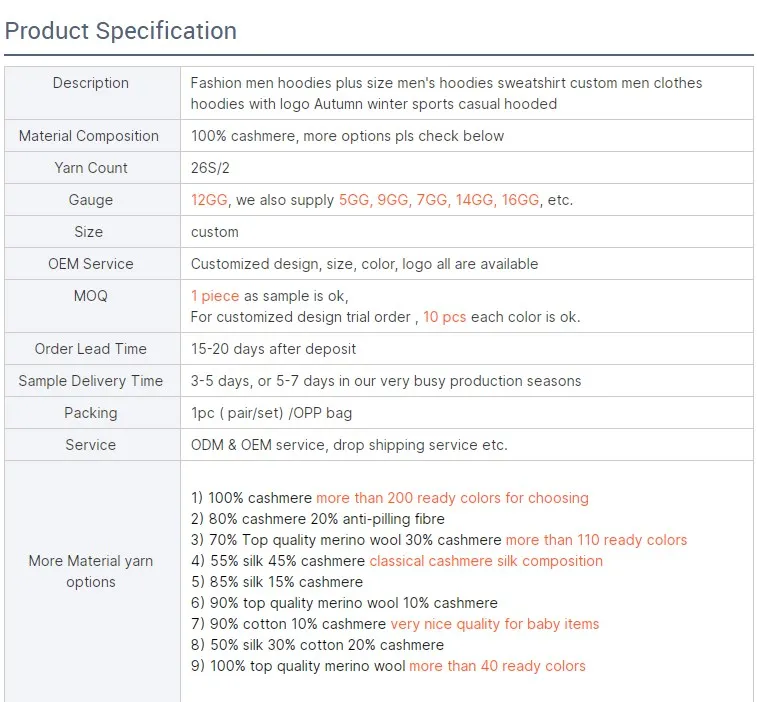Click the Order Lead Time label
This screenshot has width=757, height=702.
click(x=90, y=349)
